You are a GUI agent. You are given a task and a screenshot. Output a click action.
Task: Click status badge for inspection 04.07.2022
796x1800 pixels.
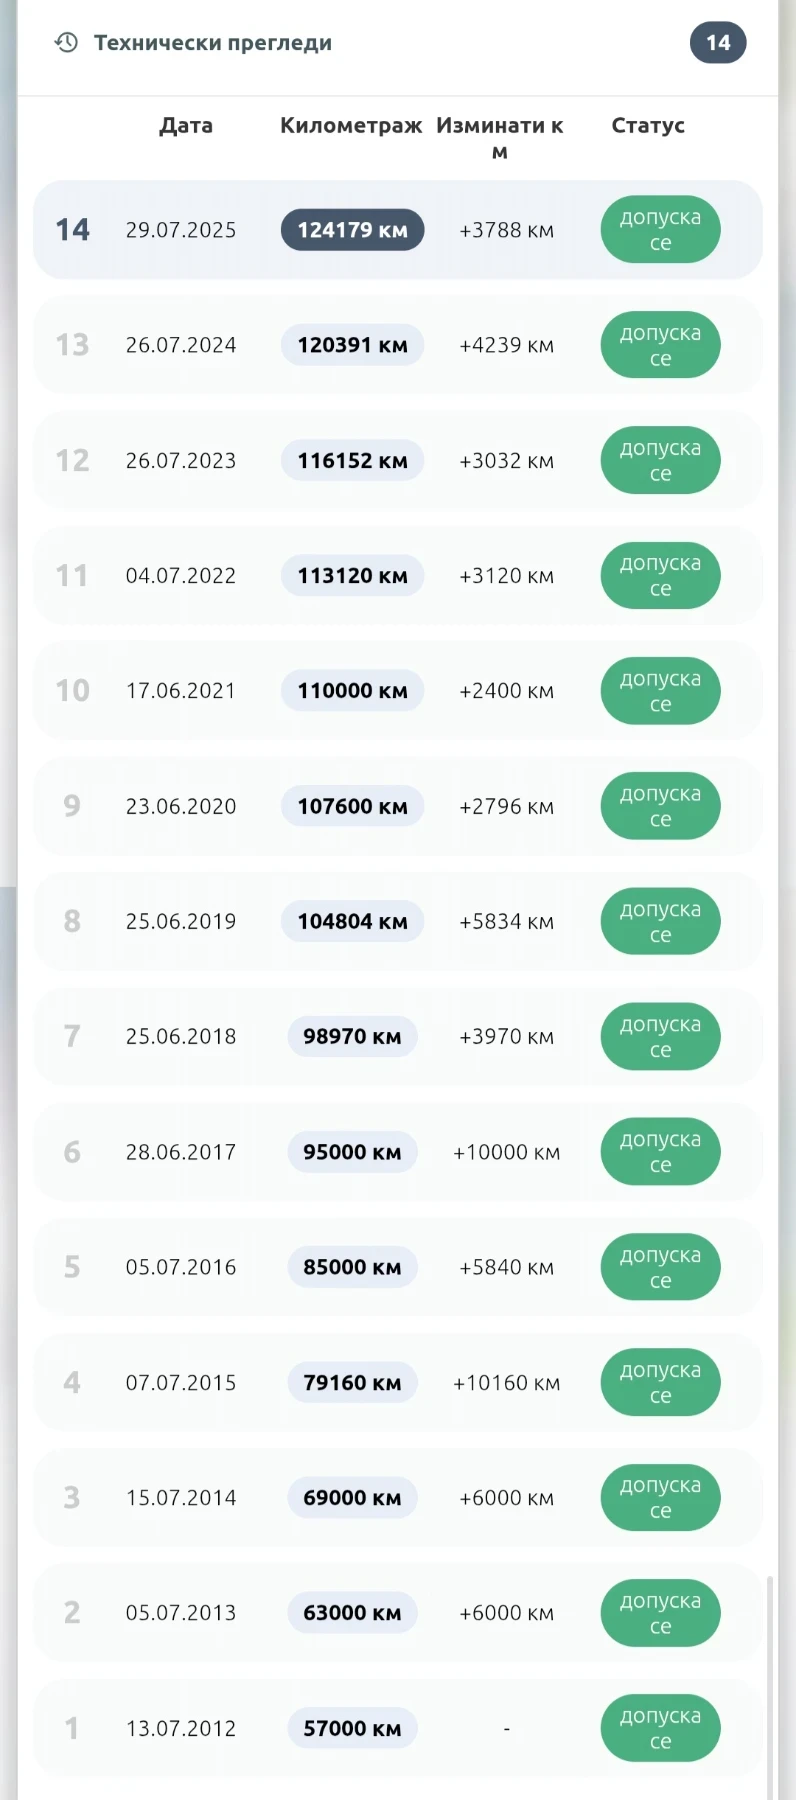(x=660, y=576)
